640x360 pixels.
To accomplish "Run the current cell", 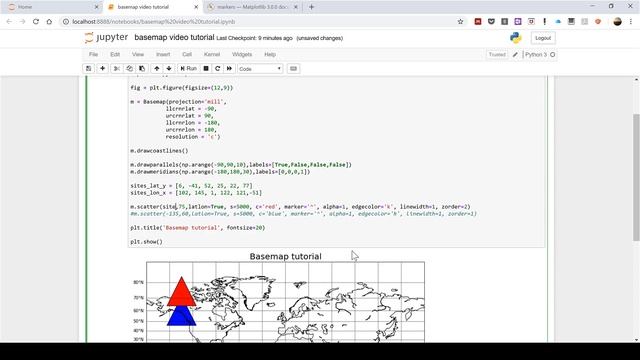I will pos(189,69).
